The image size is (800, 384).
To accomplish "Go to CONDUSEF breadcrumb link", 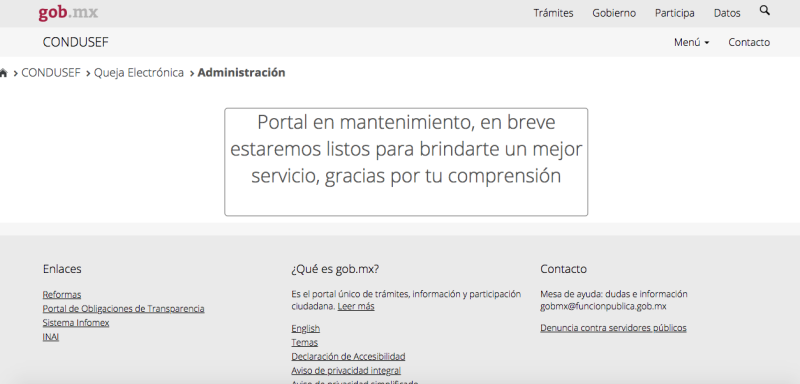I will 51,73.
